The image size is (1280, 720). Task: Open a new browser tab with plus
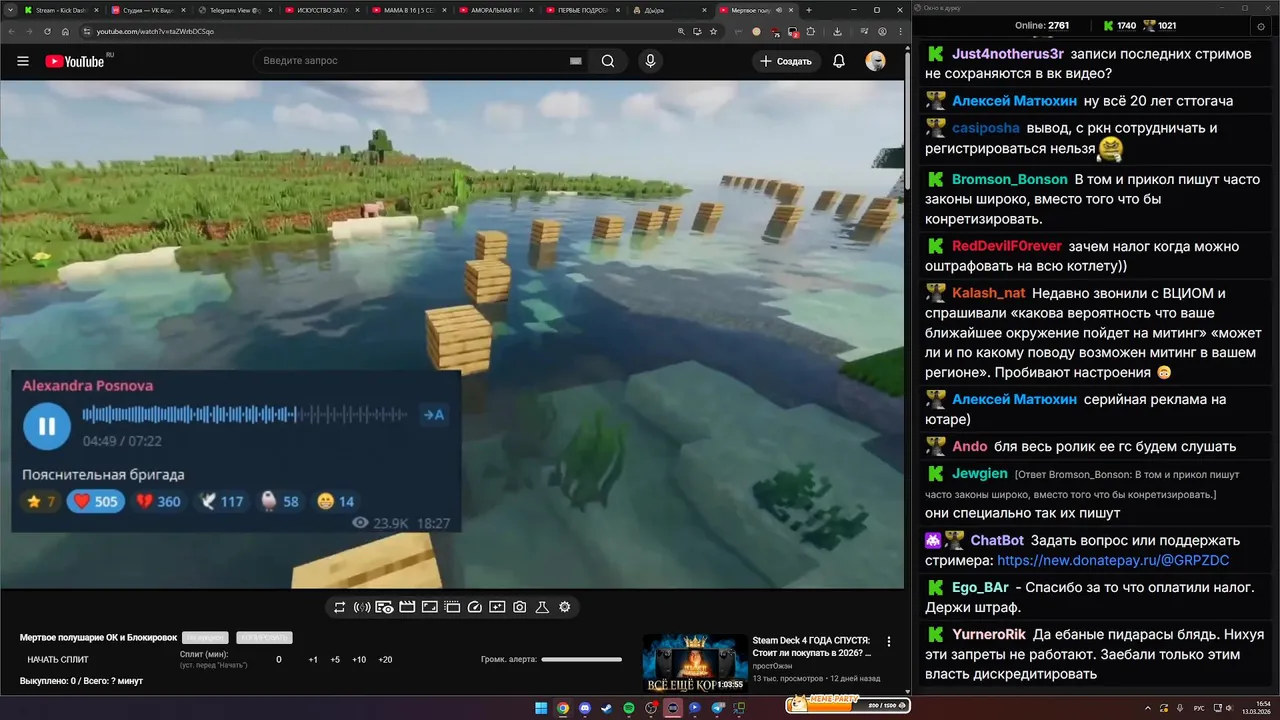coord(809,10)
